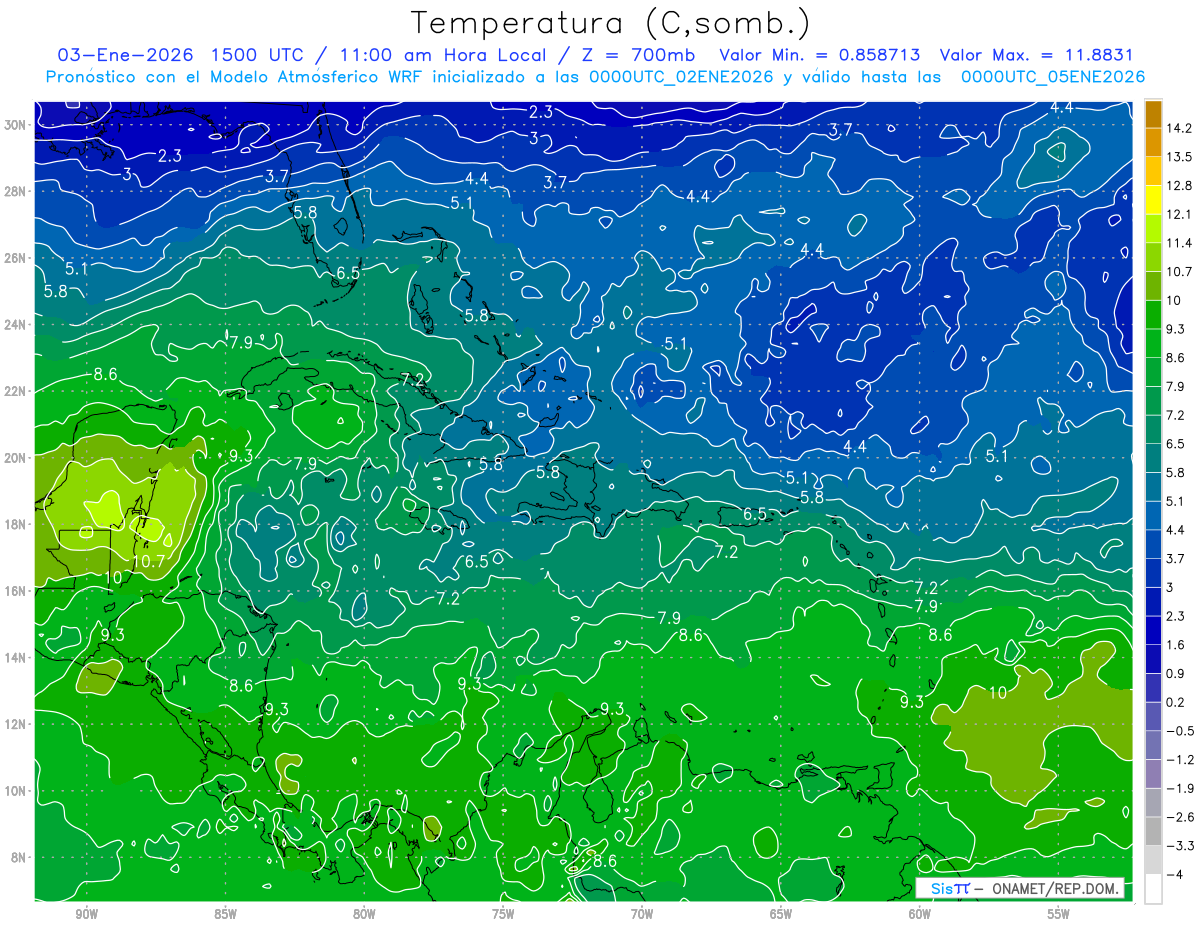
Task: Click the '60W' longitude axis label
Action: [920, 914]
